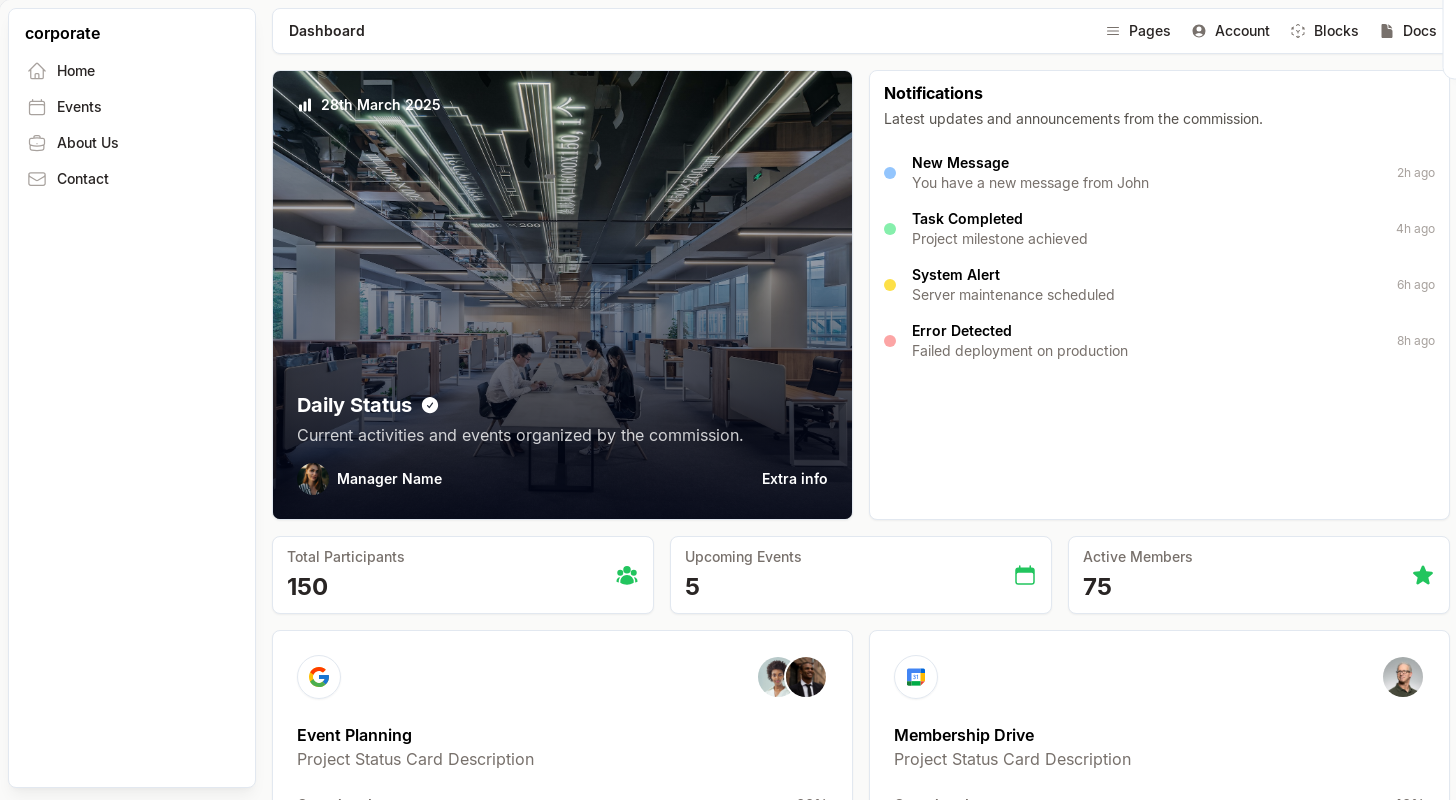Image resolution: width=1456 pixels, height=800 pixels.
Task: Open the Docs link in top bar
Action: (x=1408, y=31)
